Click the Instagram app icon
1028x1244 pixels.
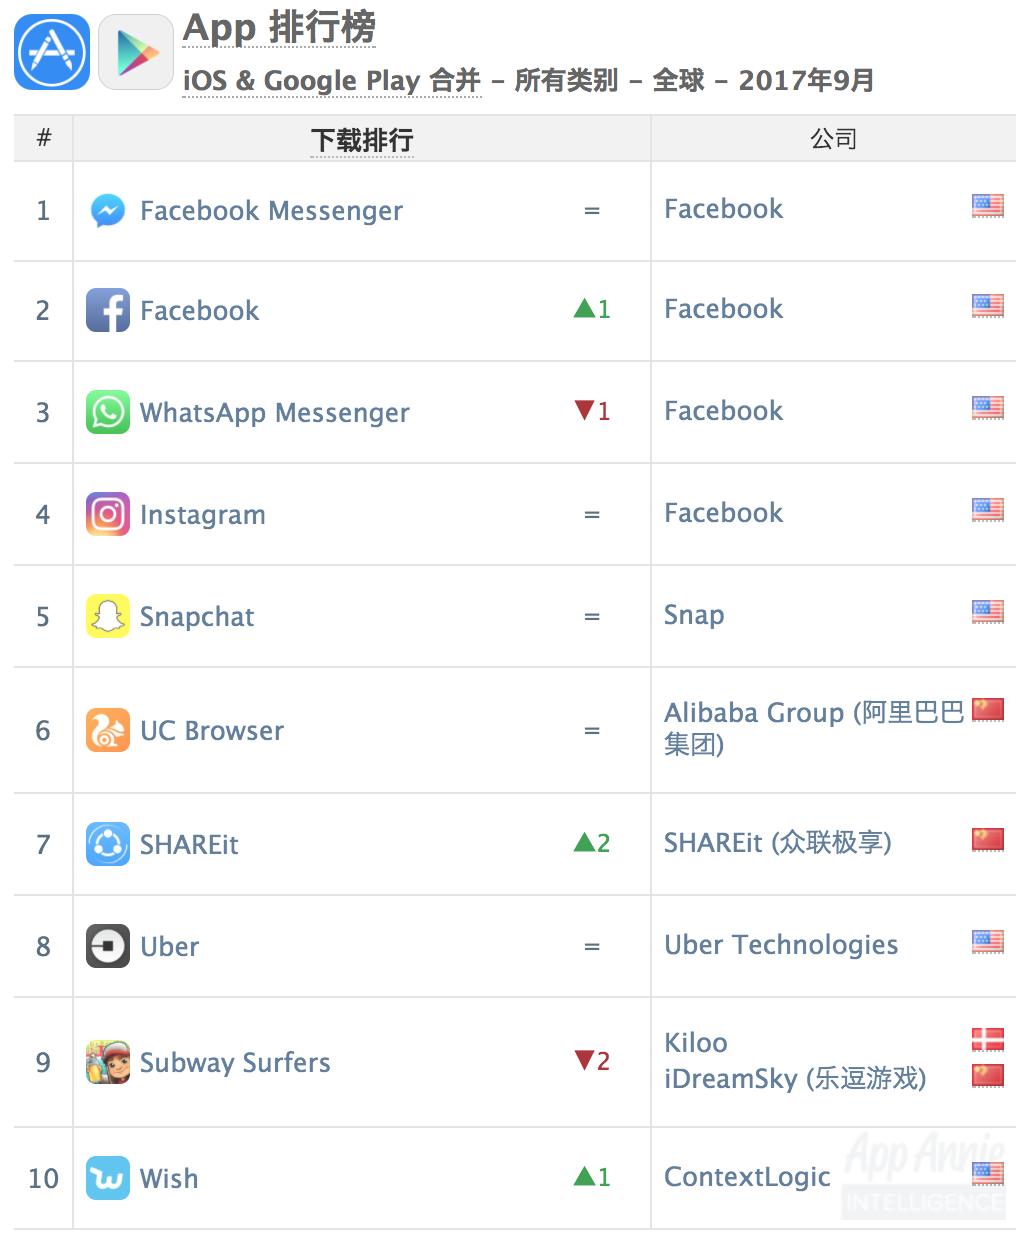108,514
